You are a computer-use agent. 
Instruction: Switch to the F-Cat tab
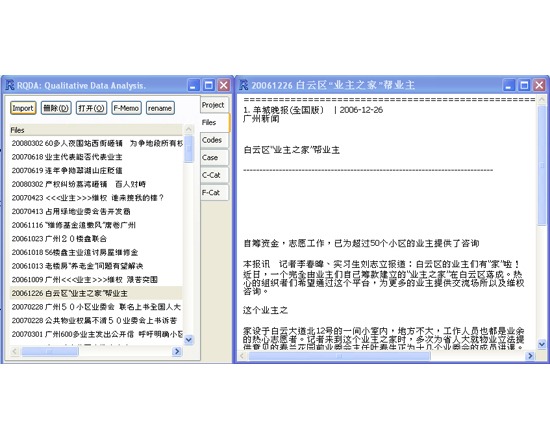(x=213, y=193)
